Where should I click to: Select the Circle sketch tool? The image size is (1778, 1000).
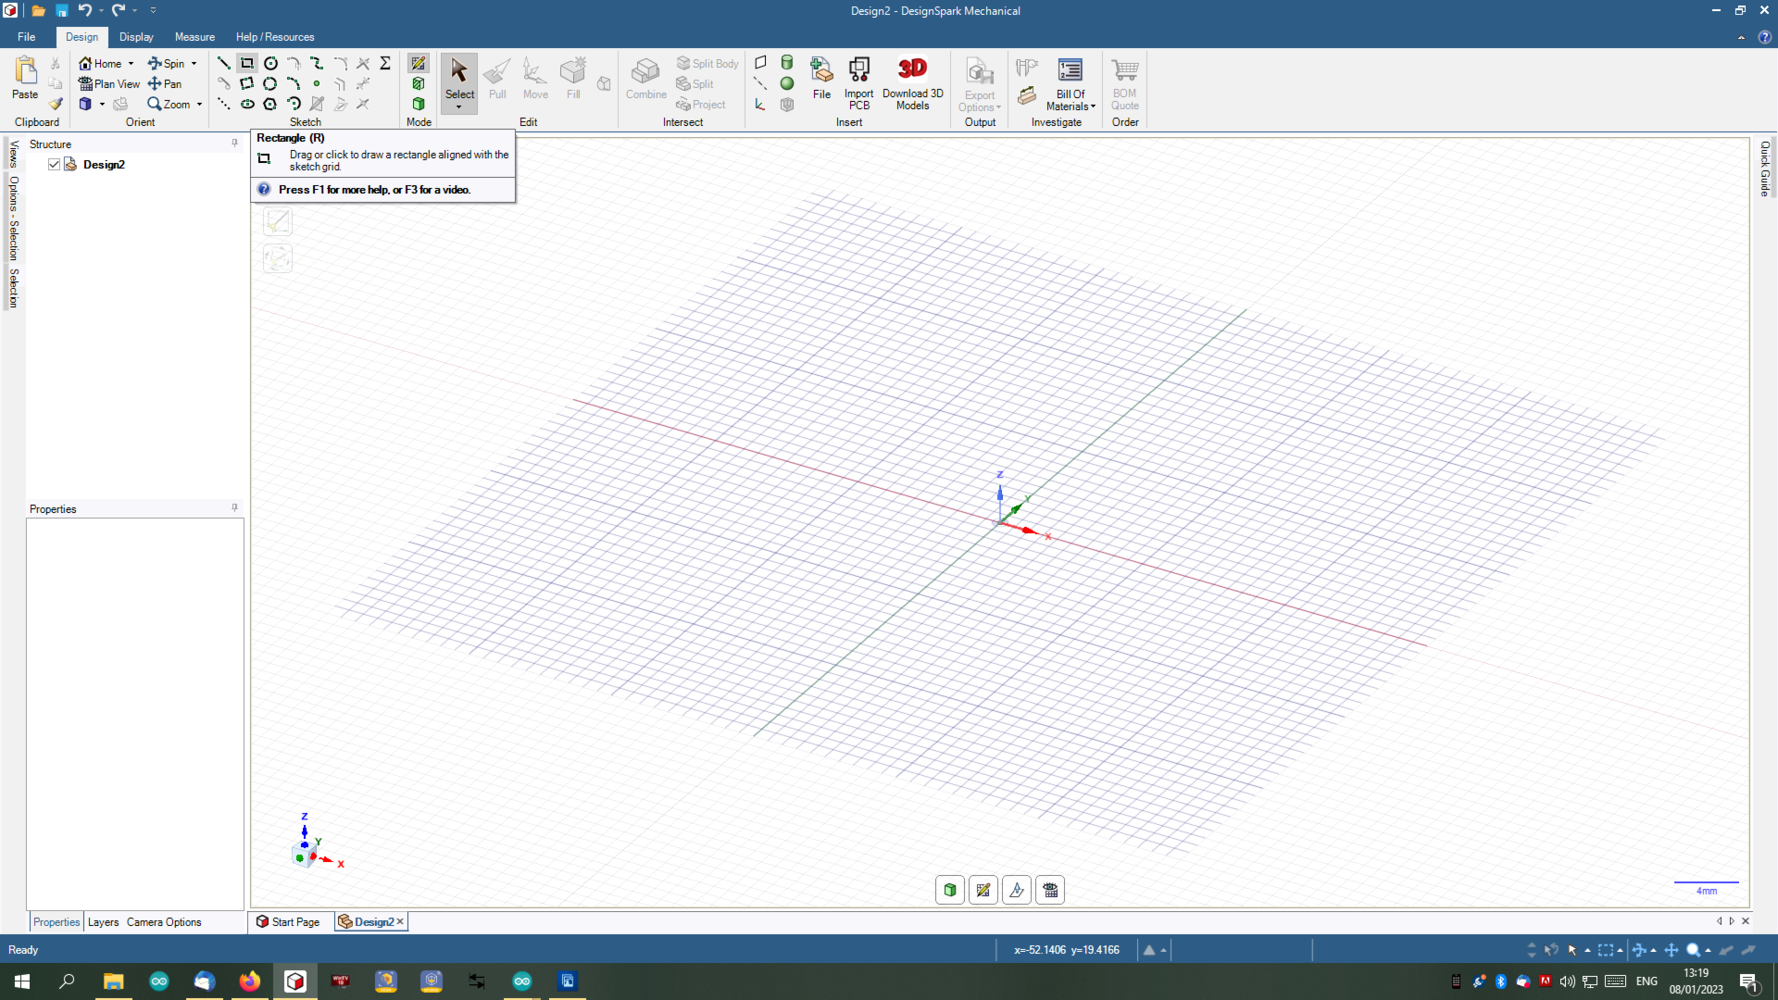click(x=271, y=63)
